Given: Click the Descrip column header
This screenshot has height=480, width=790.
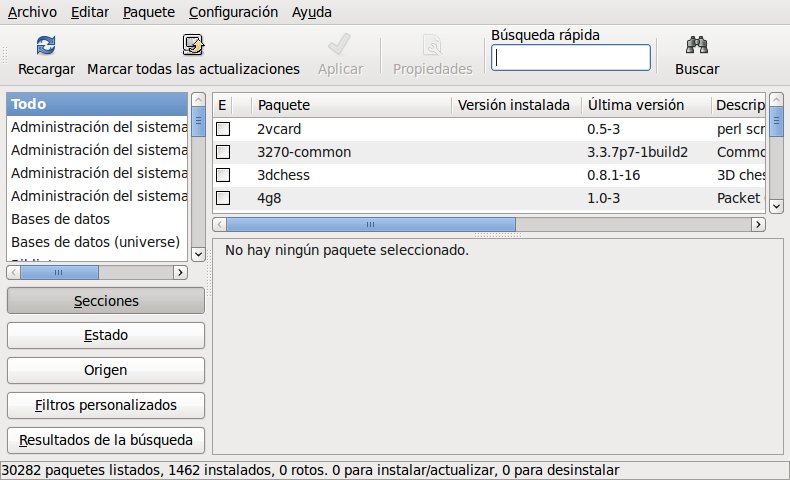Looking at the screenshot, I should 739,105.
